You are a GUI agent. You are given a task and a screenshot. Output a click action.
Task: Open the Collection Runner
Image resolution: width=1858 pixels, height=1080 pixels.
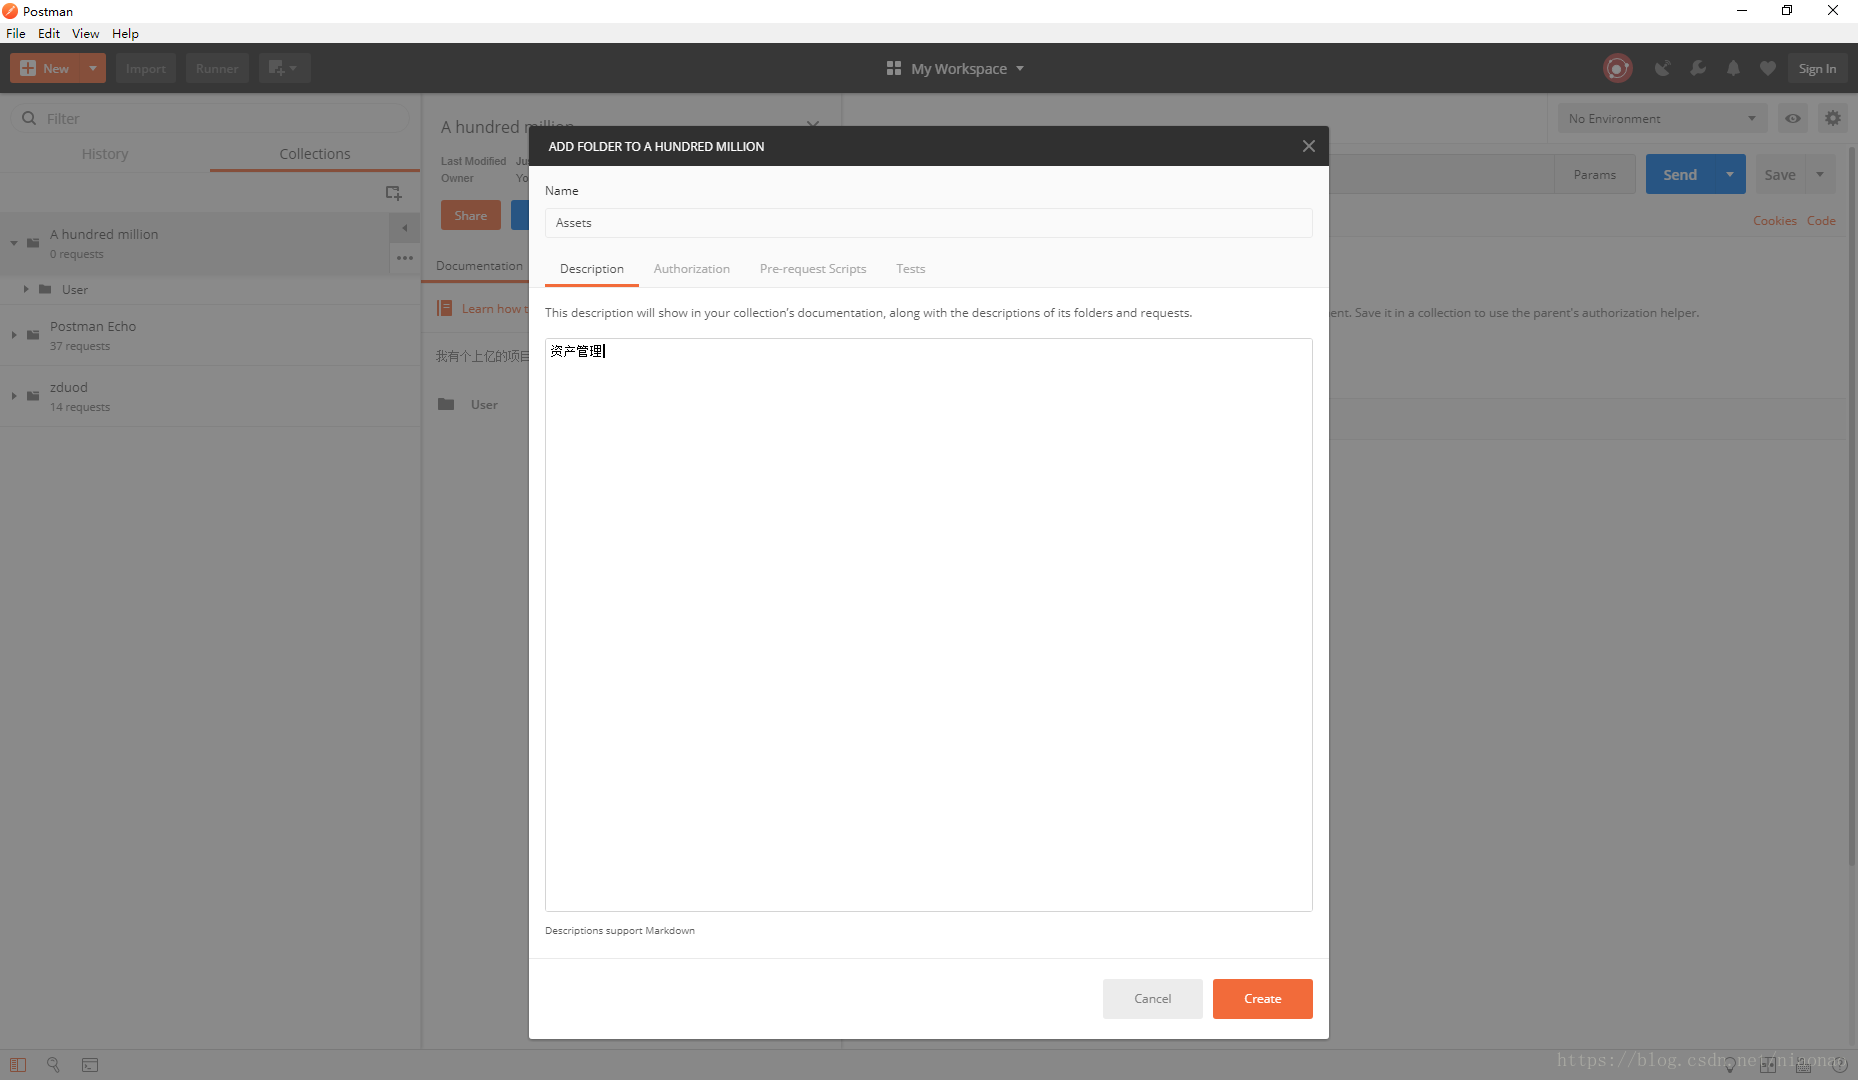tap(217, 69)
